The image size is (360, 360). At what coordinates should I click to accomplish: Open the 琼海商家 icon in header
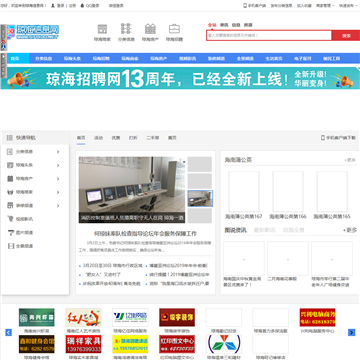click(102, 29)
